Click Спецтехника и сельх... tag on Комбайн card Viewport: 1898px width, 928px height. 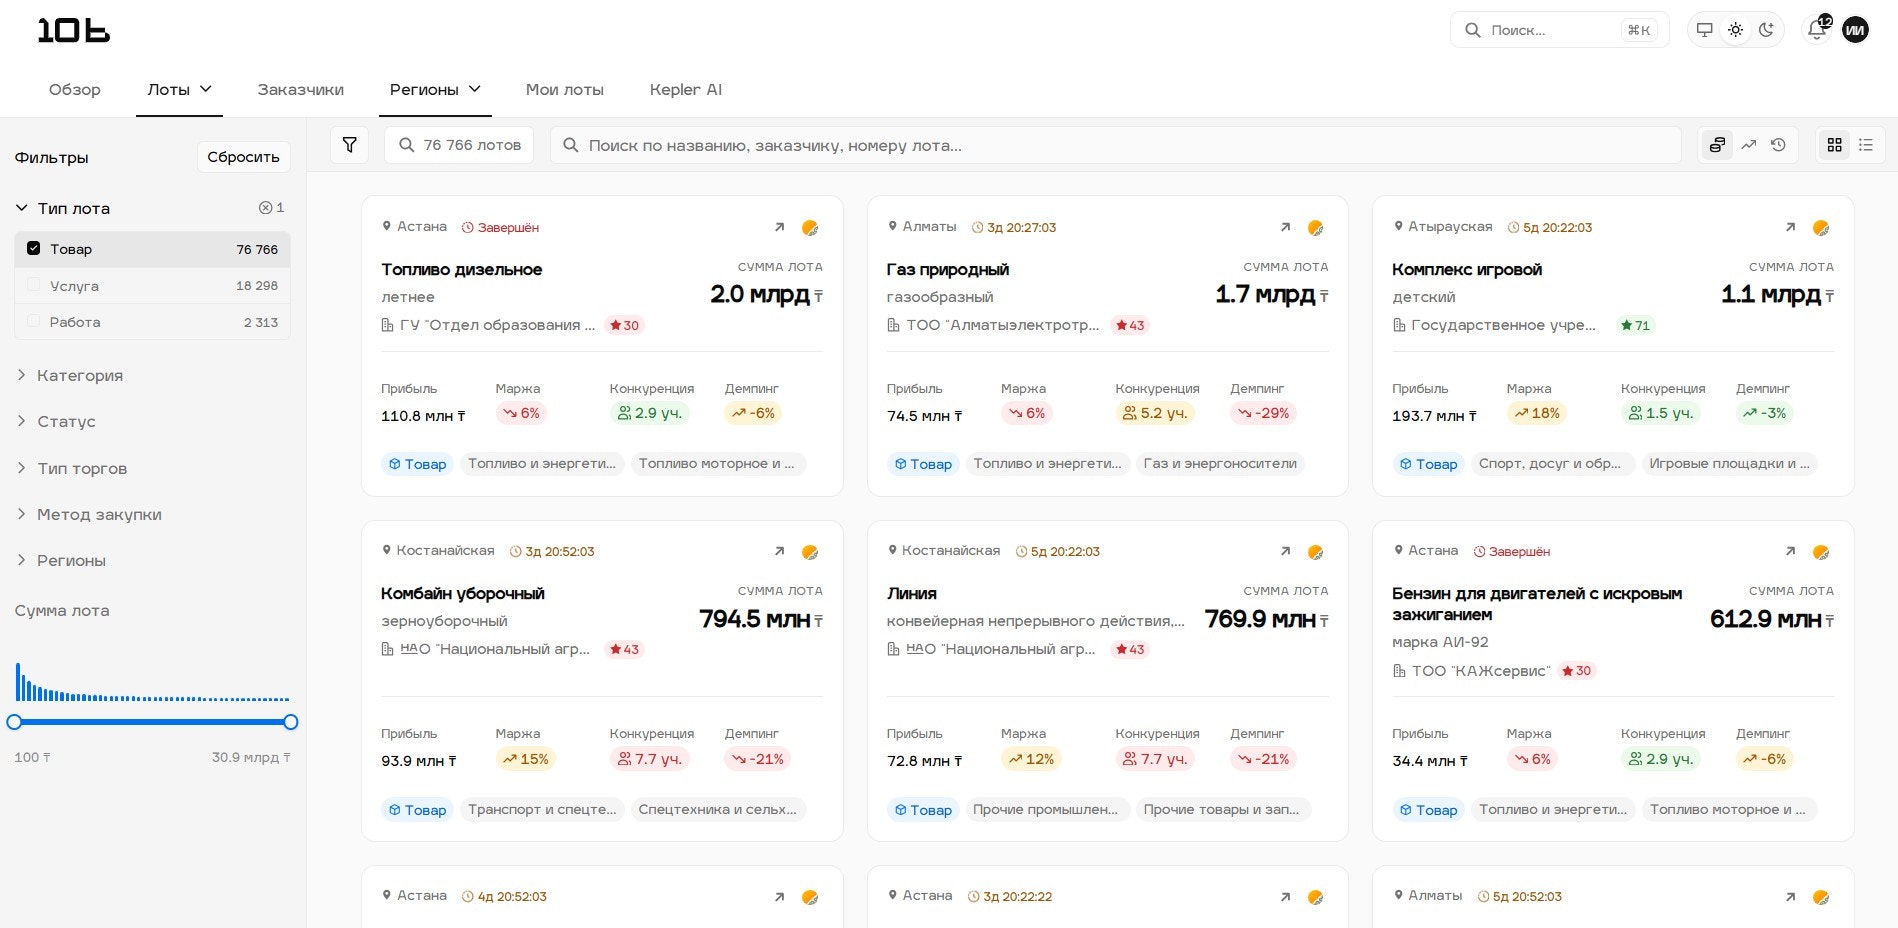[x=718, y=810]
